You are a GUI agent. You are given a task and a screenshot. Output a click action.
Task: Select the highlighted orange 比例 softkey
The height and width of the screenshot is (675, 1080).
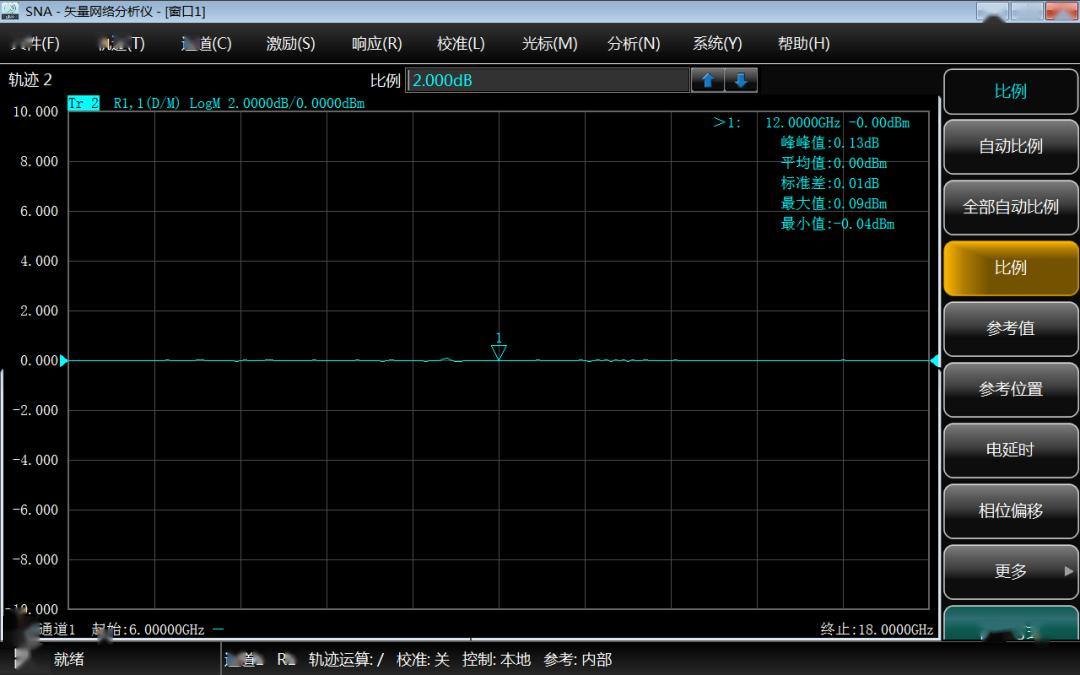[1010, 268]
